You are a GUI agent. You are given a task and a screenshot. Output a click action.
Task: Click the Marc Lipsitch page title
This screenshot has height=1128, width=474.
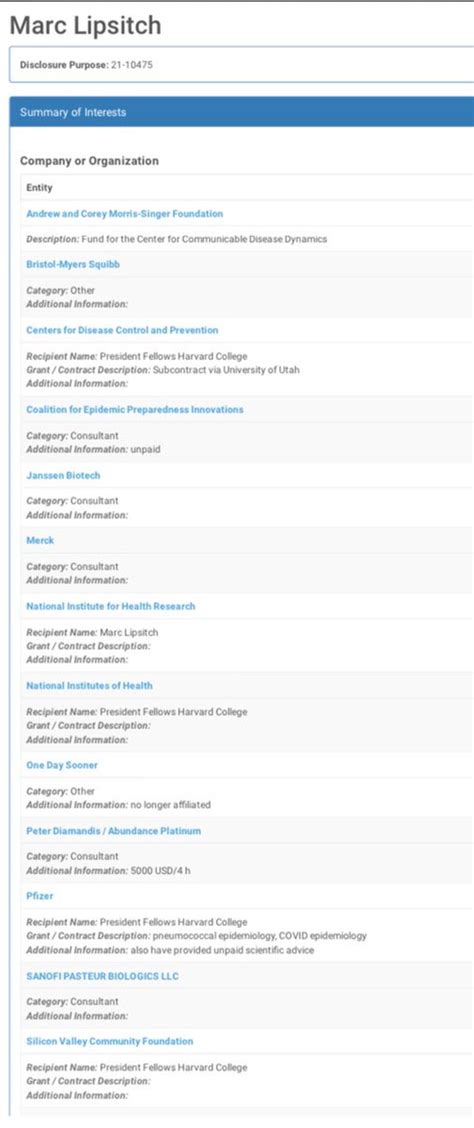pos(86,25)
